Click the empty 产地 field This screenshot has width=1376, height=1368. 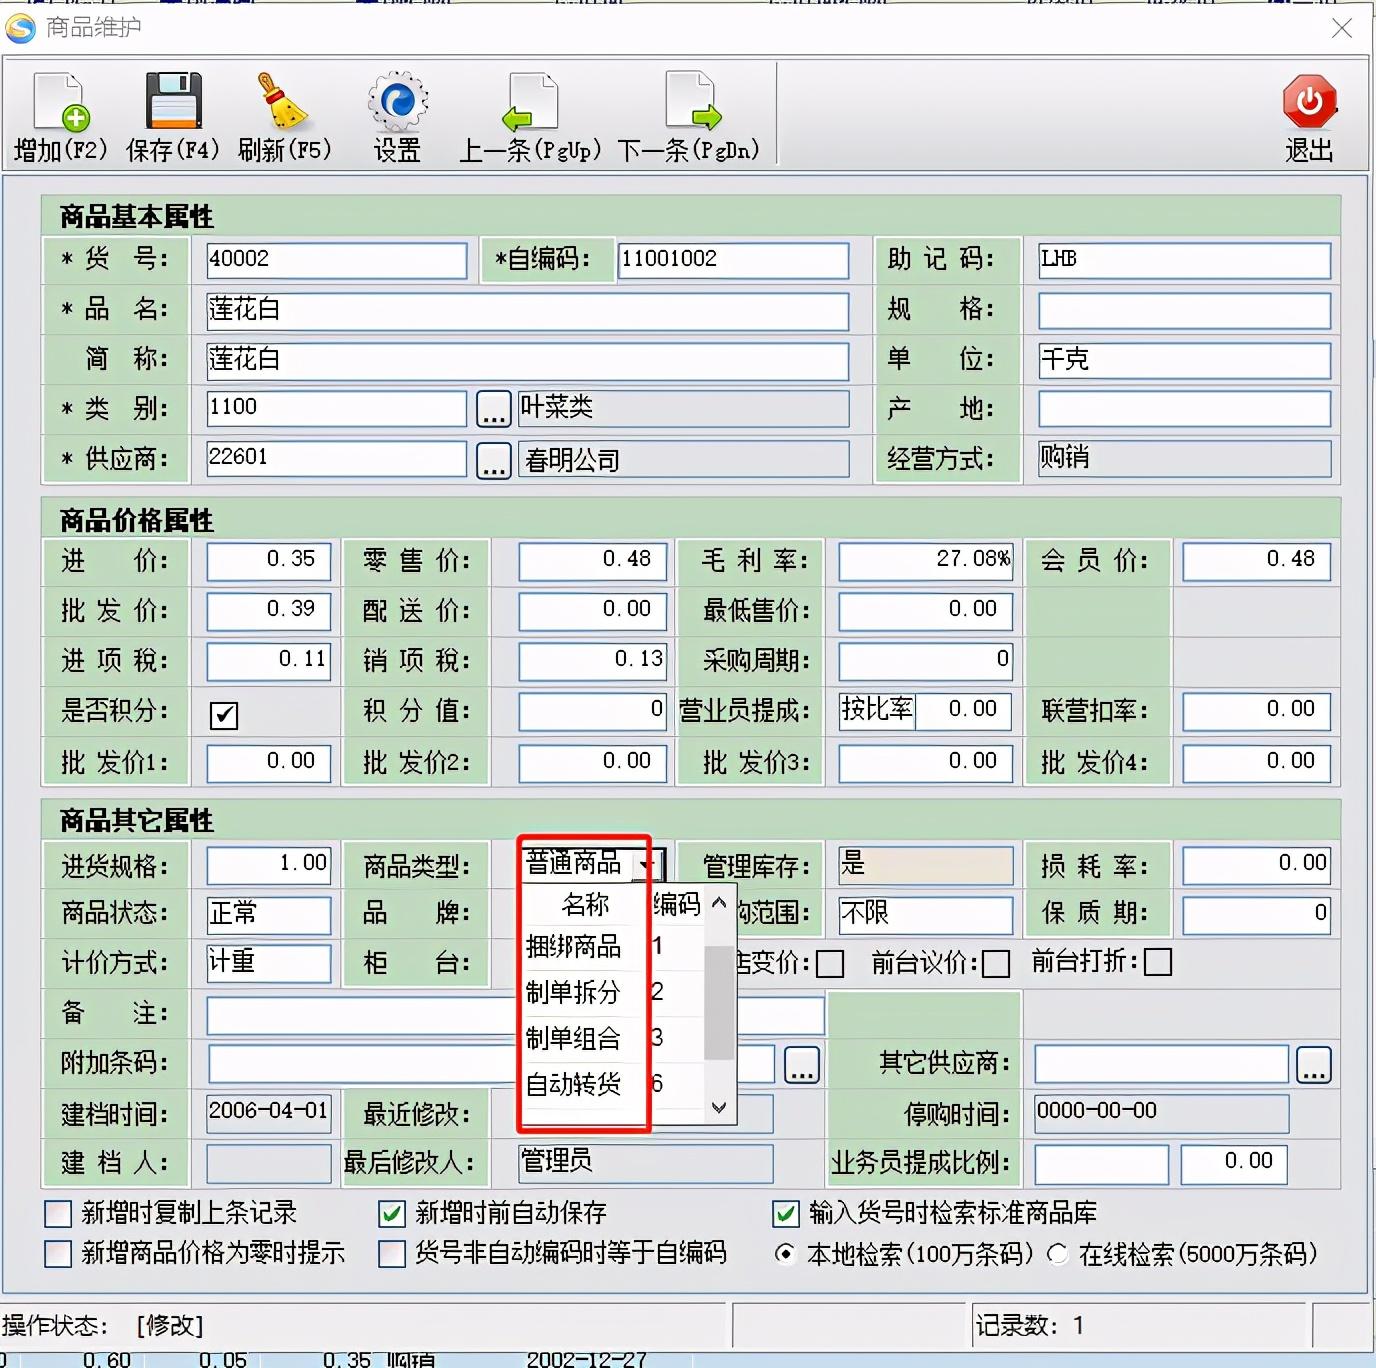tap(1185, 409)
